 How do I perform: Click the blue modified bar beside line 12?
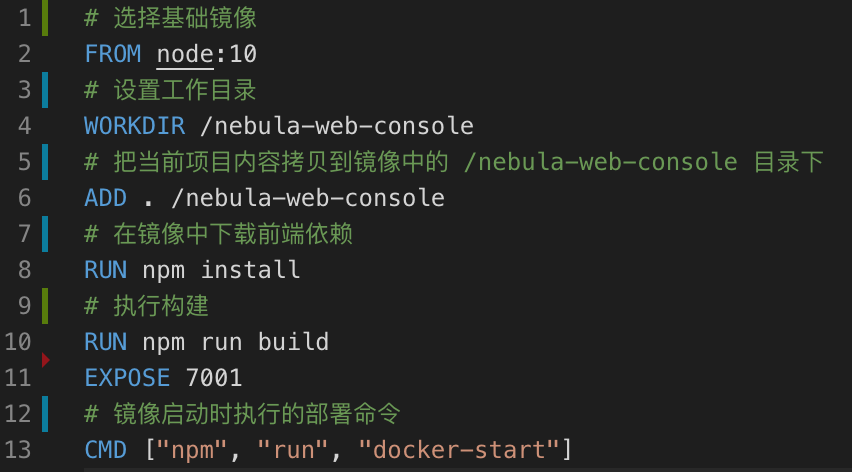pos(45,414)
